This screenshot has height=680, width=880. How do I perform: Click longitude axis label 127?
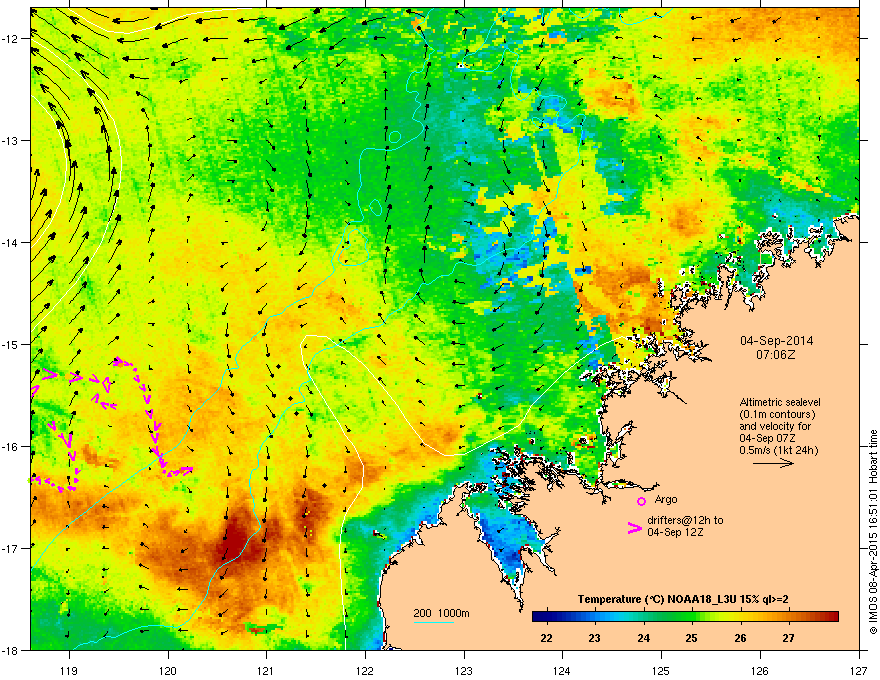coord(859,670)
